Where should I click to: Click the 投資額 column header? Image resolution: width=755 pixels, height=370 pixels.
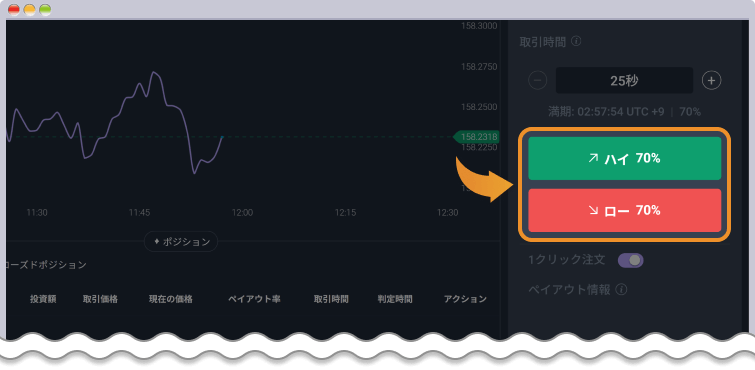(x=43, y=299)
